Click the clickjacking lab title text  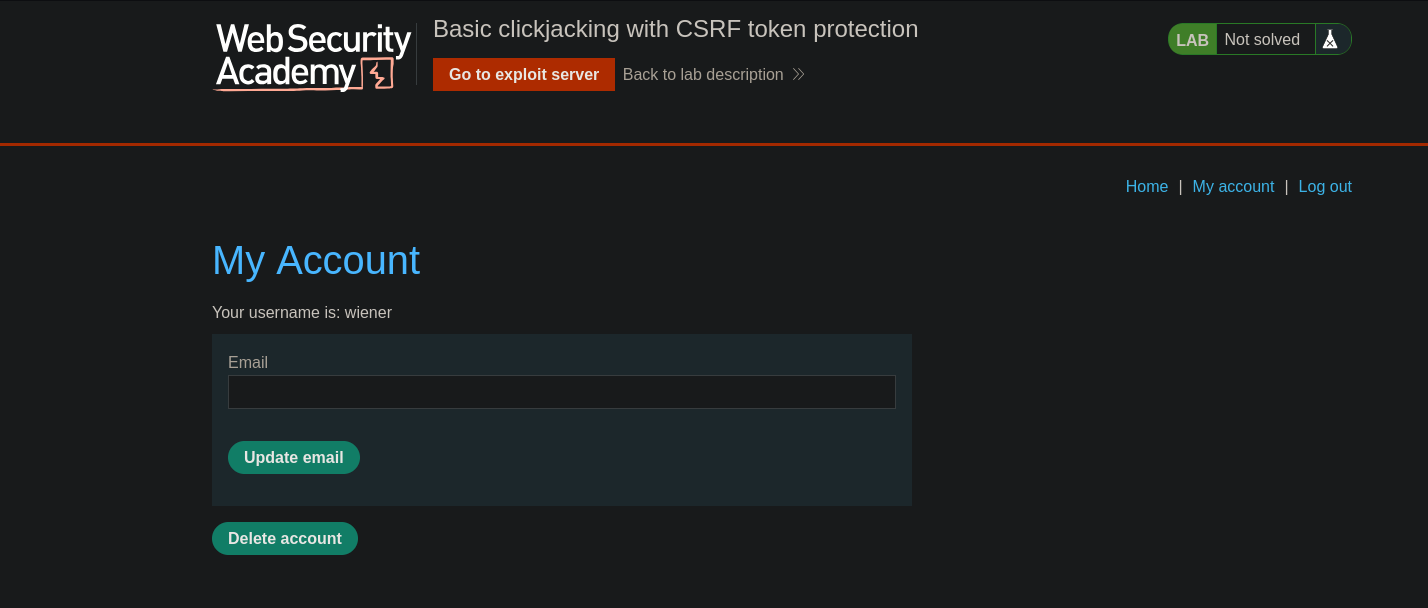[675, 29]
